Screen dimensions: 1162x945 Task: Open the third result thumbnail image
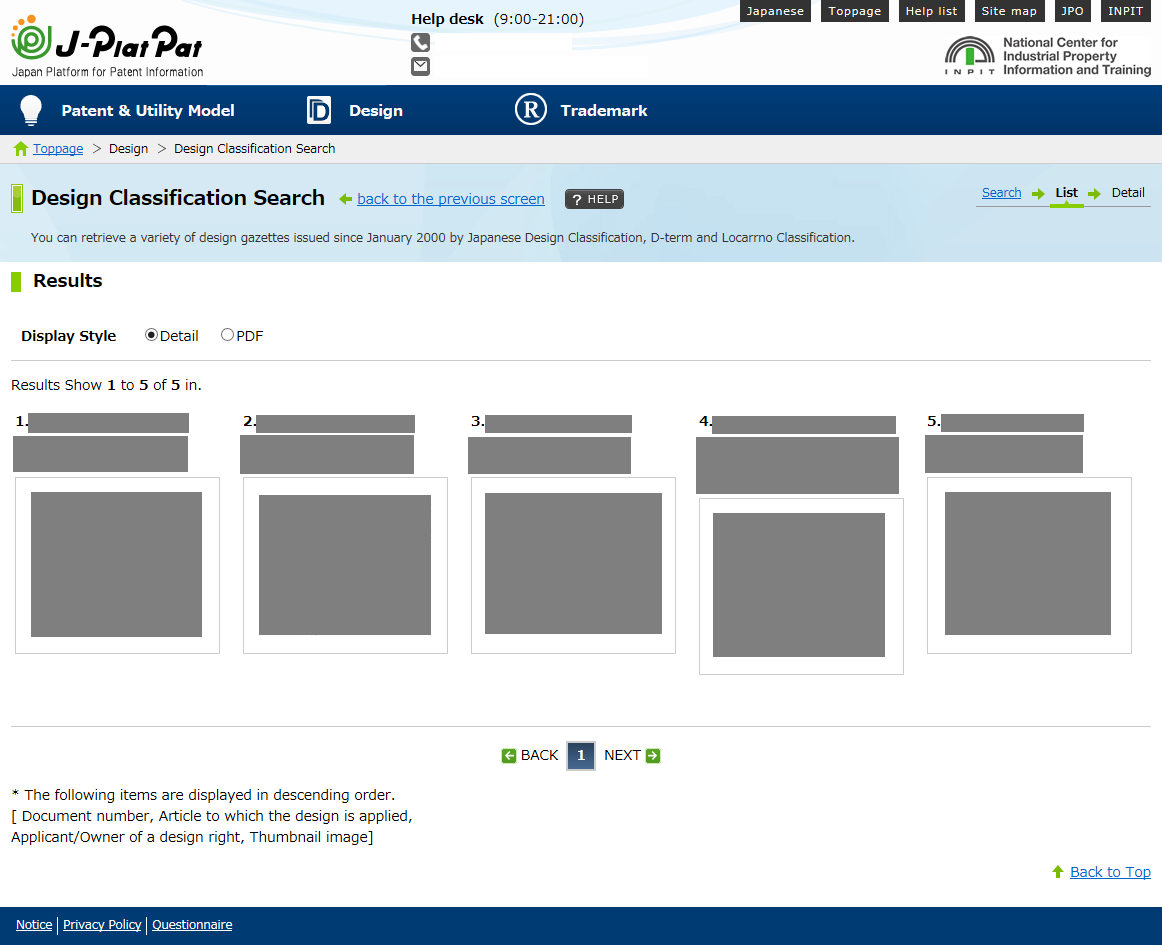(573, 564)
